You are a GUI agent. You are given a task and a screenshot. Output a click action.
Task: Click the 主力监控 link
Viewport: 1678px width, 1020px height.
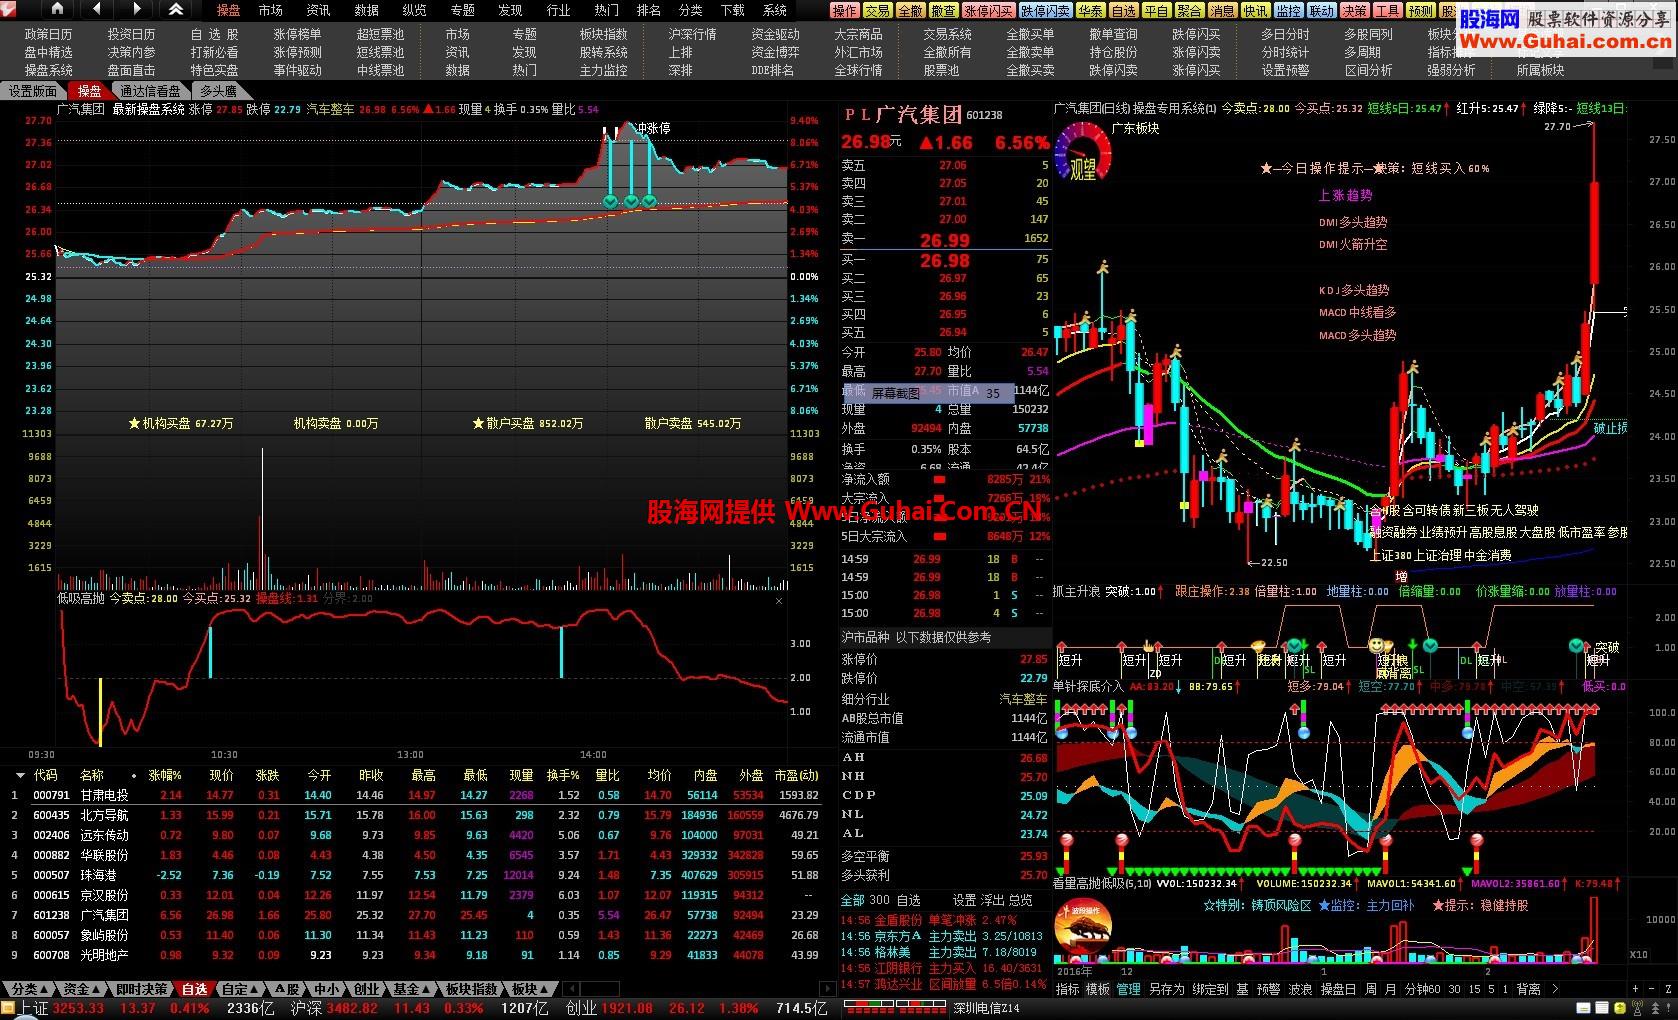pos(603,70)
